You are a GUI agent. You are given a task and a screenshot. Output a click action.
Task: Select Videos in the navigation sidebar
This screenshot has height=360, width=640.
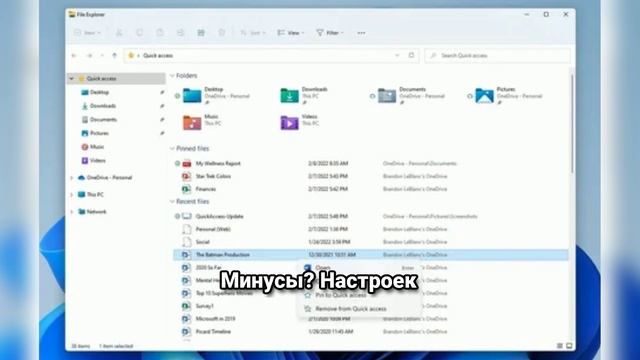(x=98, y=160)
